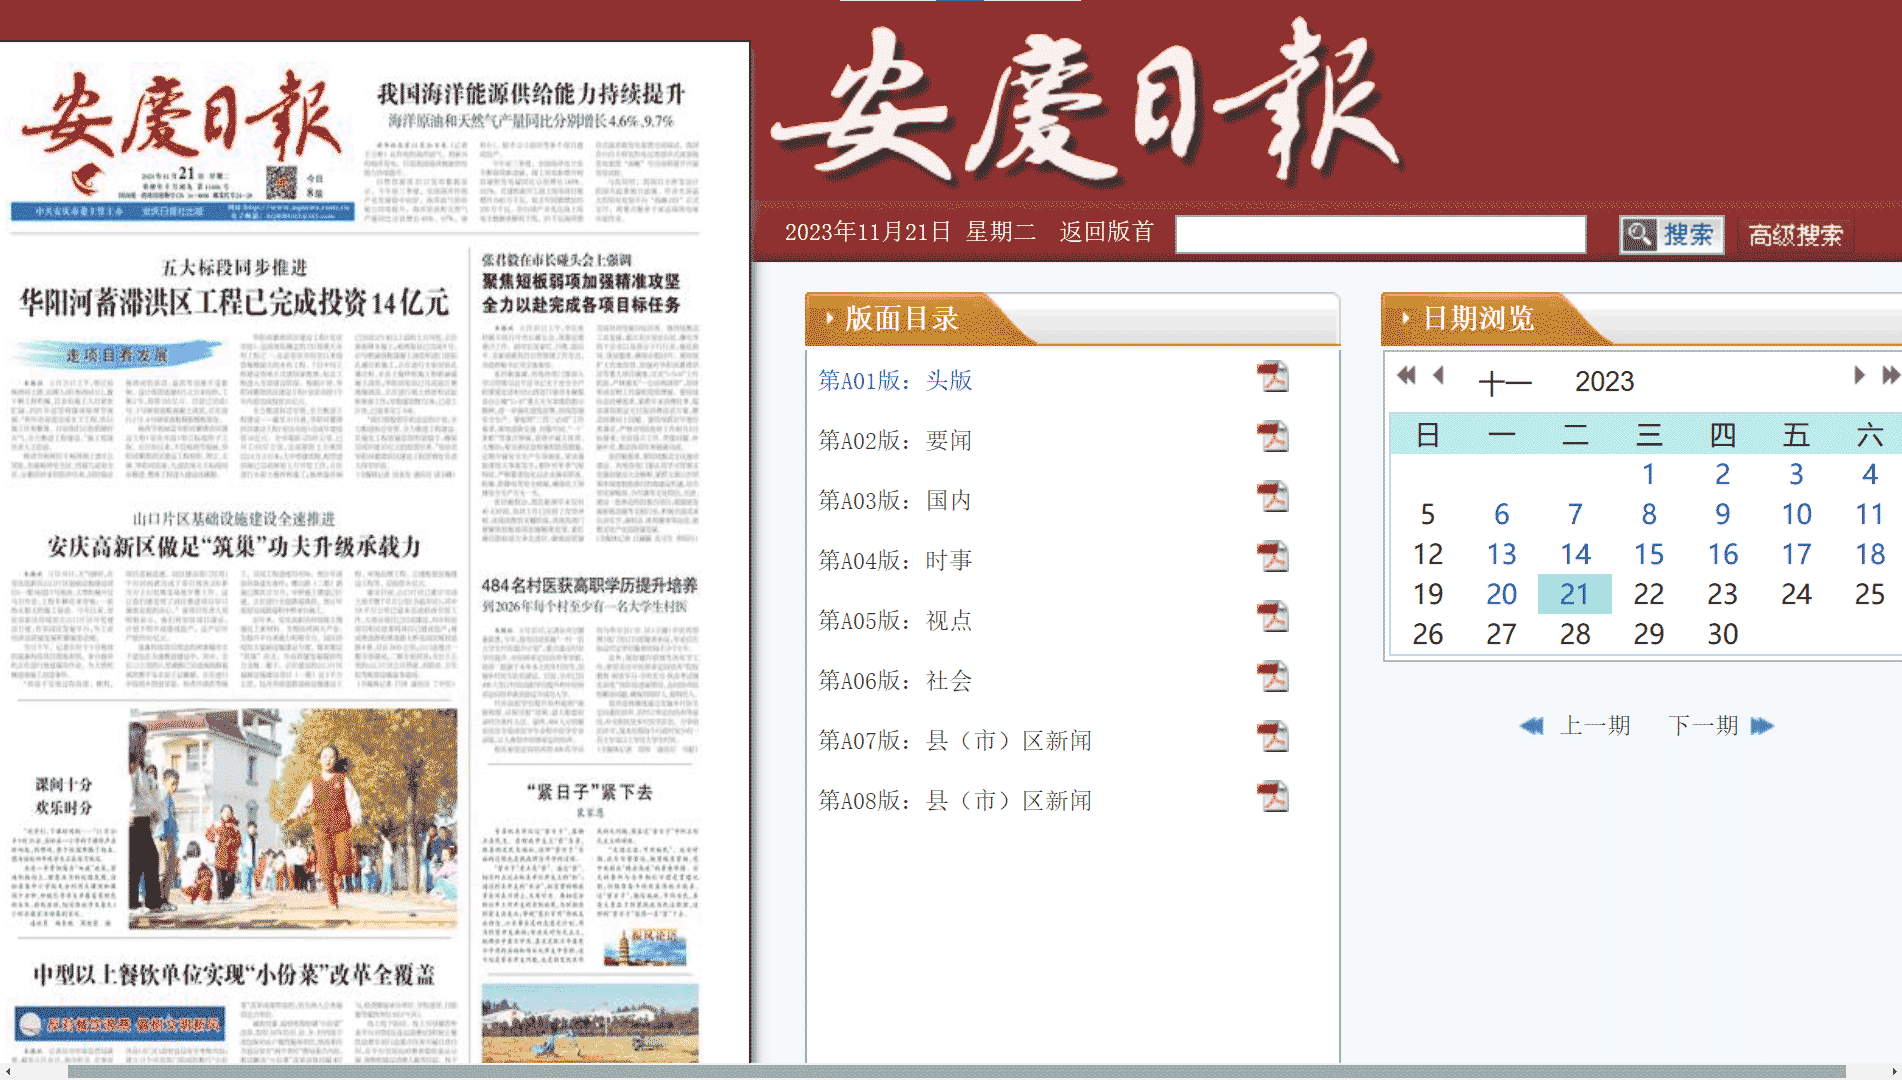This screenshot has height=1080, width=1902.
Task: Select November 16 in the calendar
Action: [x=1722, y=554]
